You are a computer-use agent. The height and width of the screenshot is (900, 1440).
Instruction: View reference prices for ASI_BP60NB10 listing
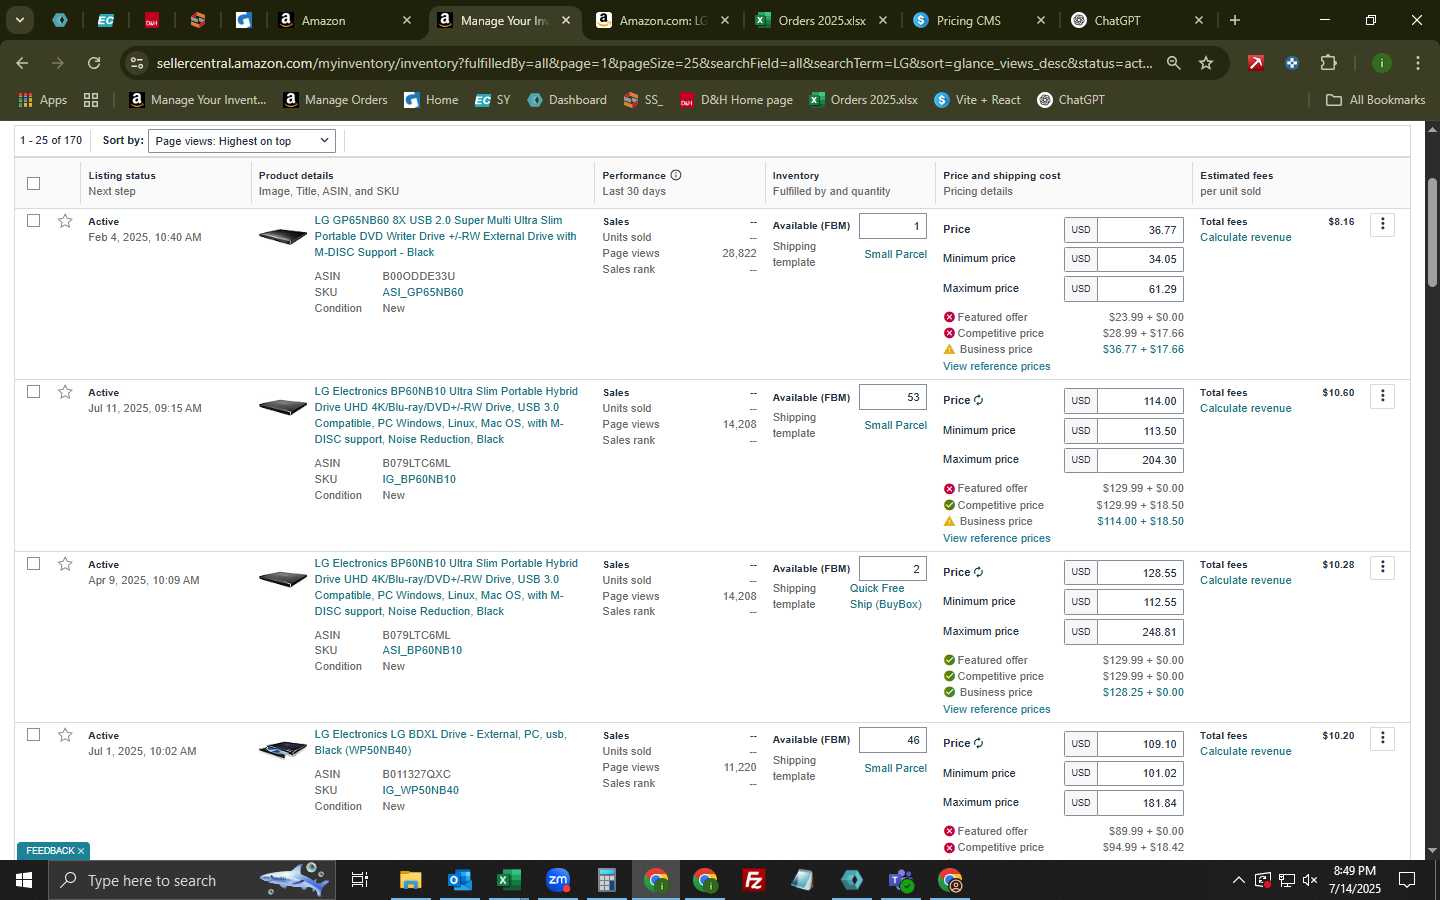tap(996, 709)
